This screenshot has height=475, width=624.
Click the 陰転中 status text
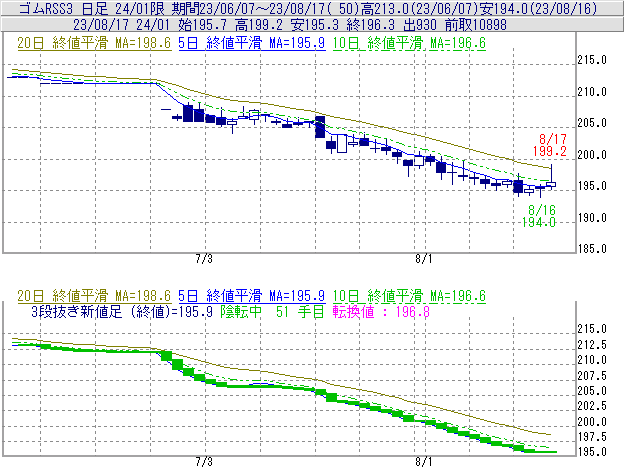241,311
